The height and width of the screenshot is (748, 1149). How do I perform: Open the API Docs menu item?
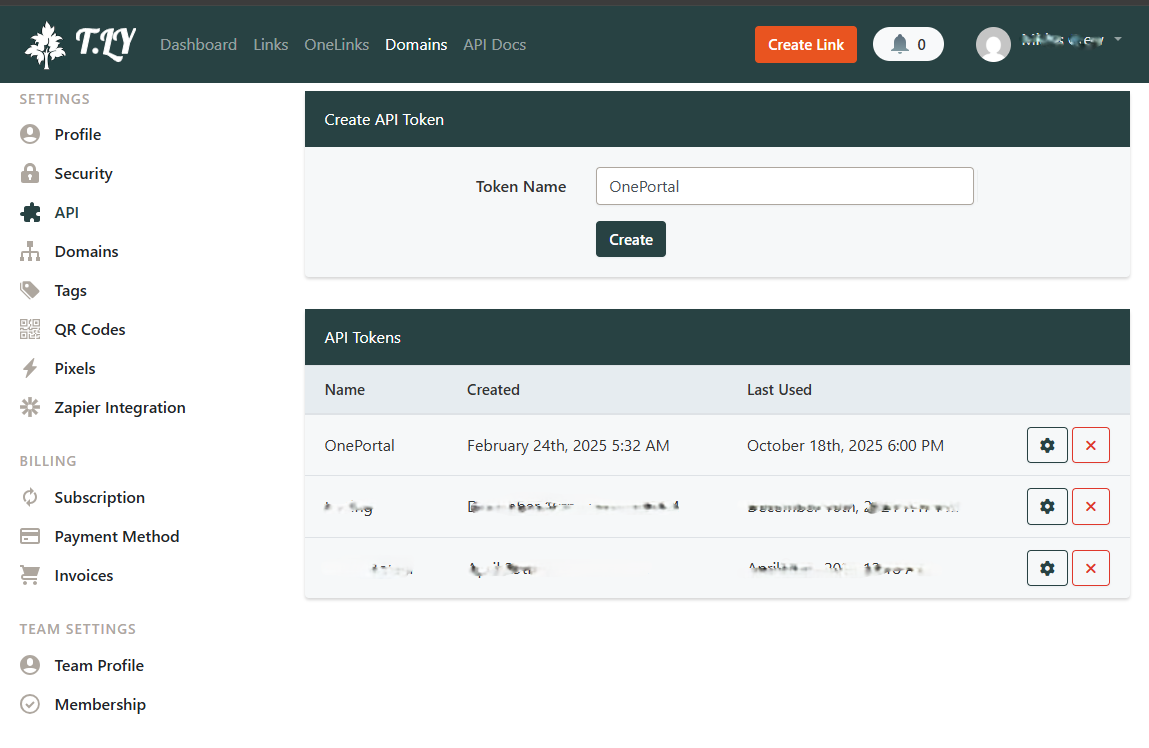pos(494,44)
